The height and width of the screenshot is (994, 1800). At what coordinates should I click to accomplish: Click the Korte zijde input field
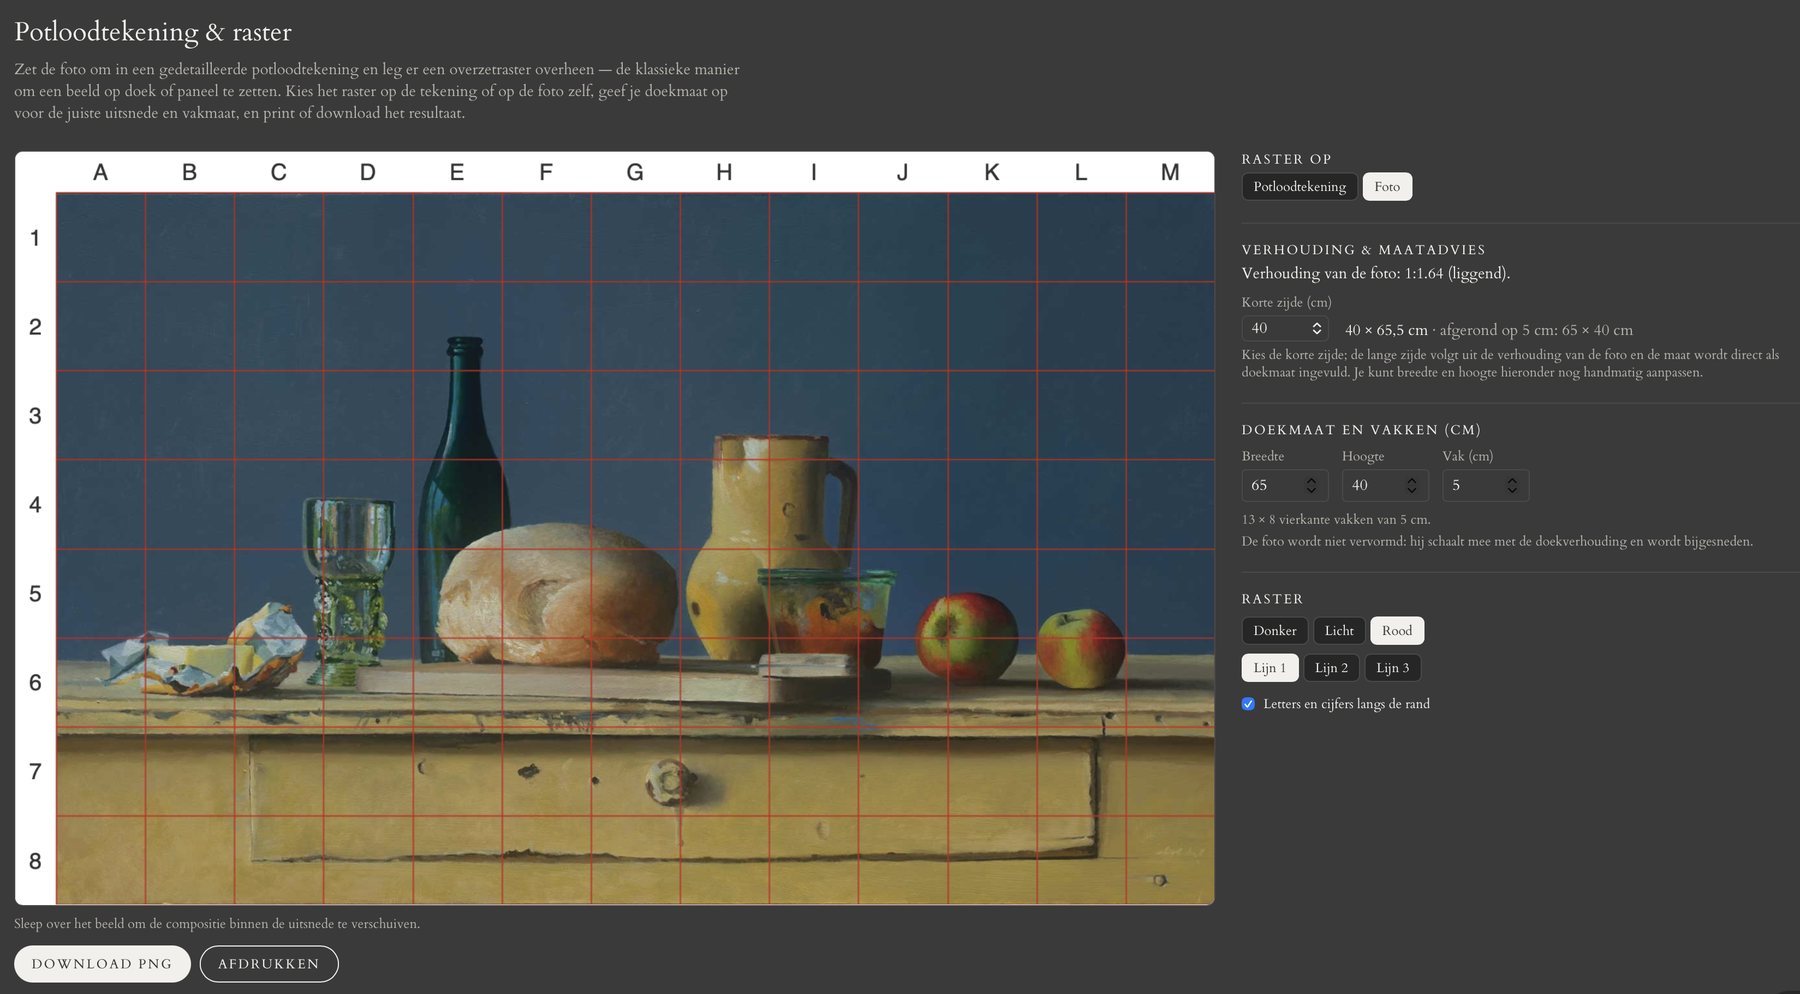click(x=1284, y=329)
